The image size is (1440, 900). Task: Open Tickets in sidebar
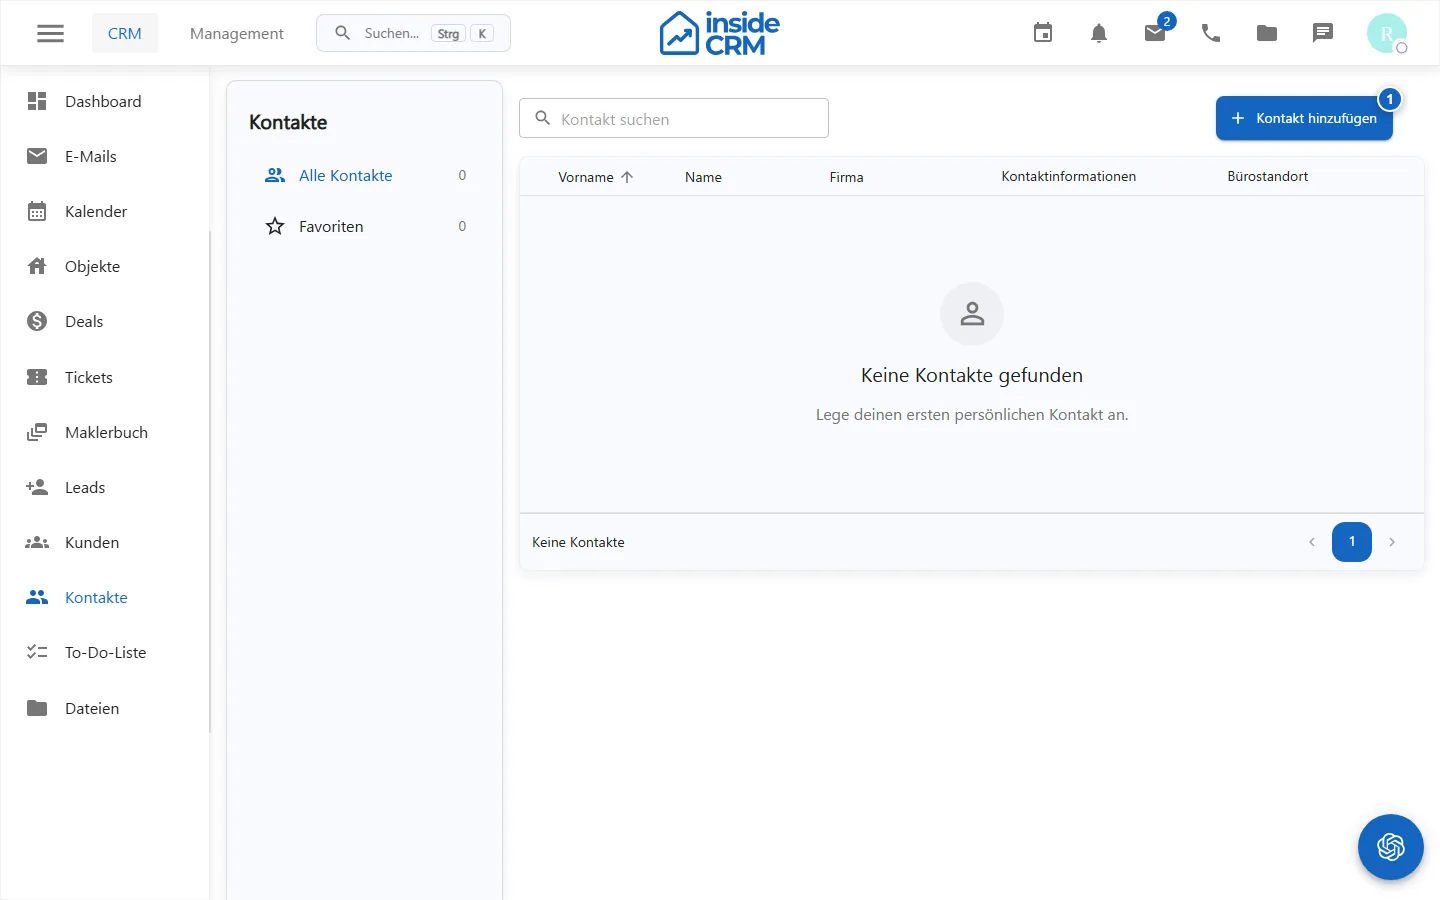coord(104,377)
